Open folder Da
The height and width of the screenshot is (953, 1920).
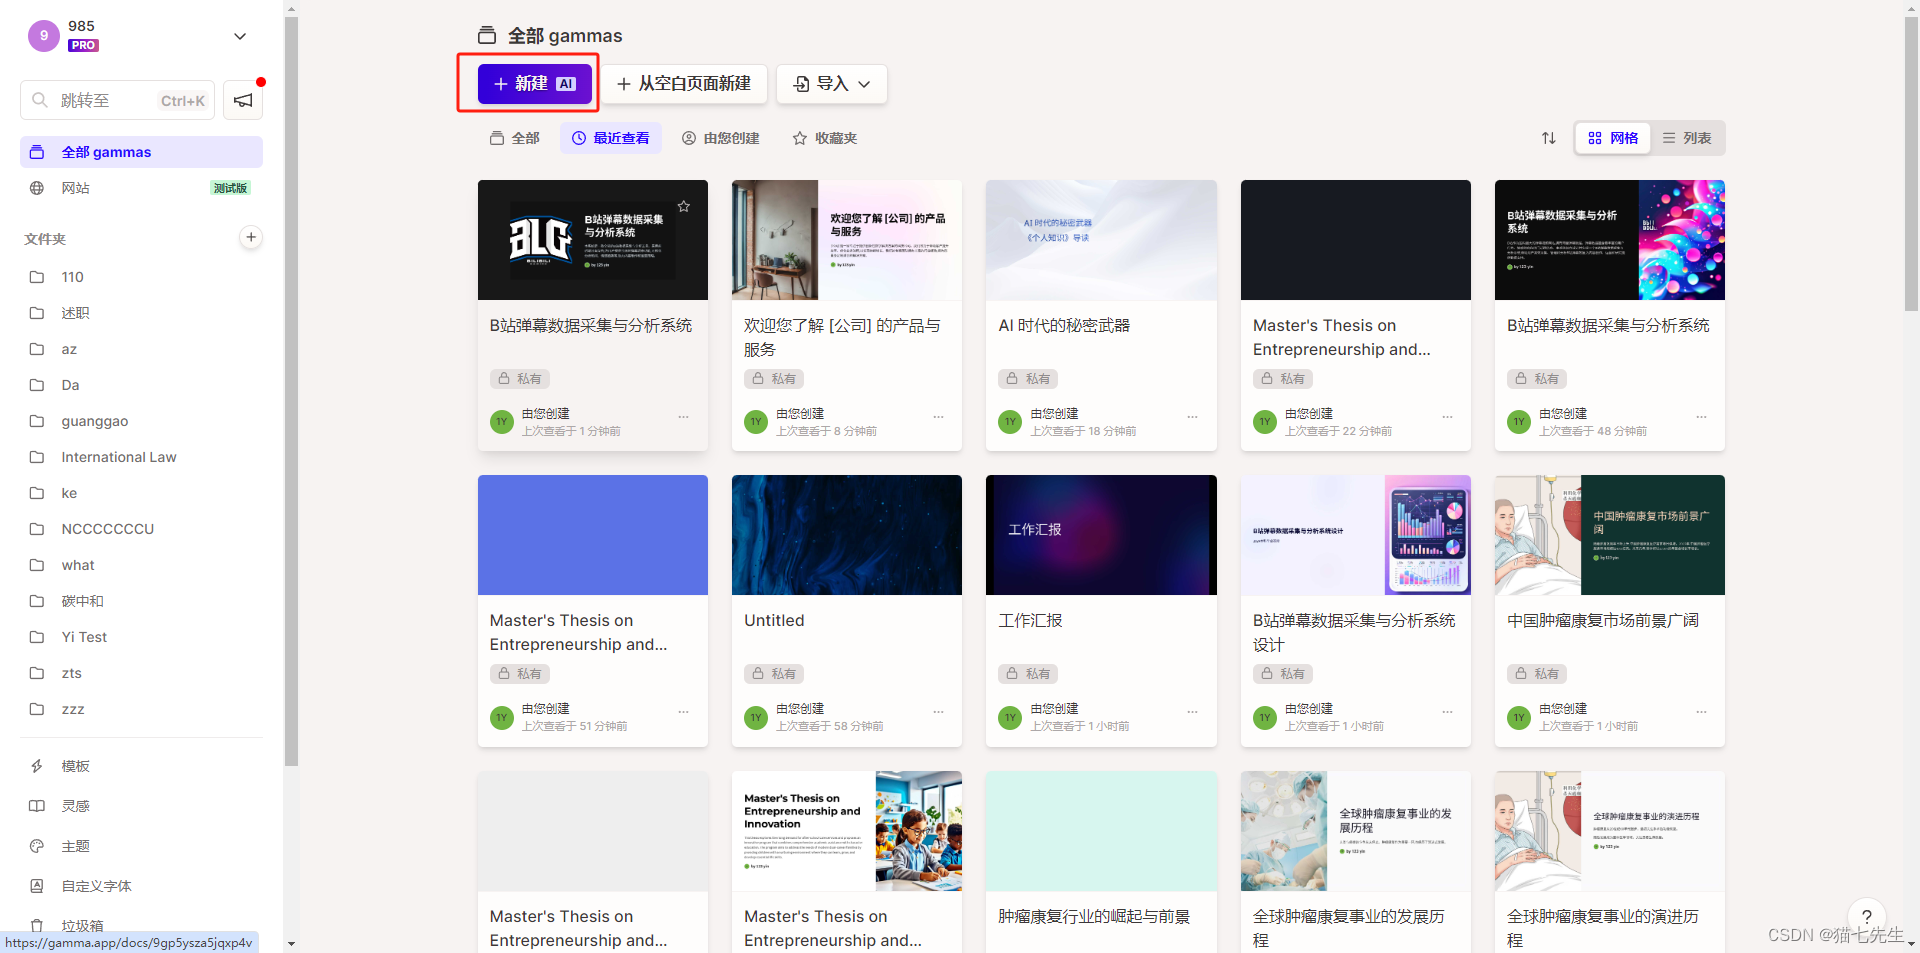tap(141, 385)
